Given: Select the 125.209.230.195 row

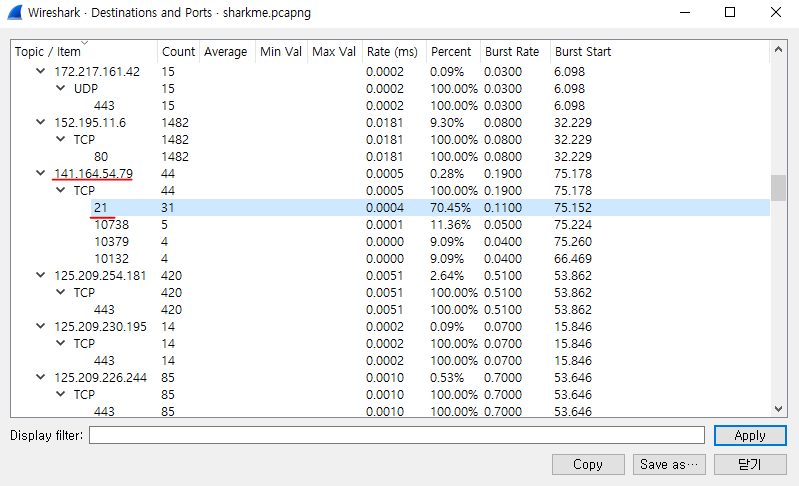Looking at the screenshot, I should (x=390, y=326).
